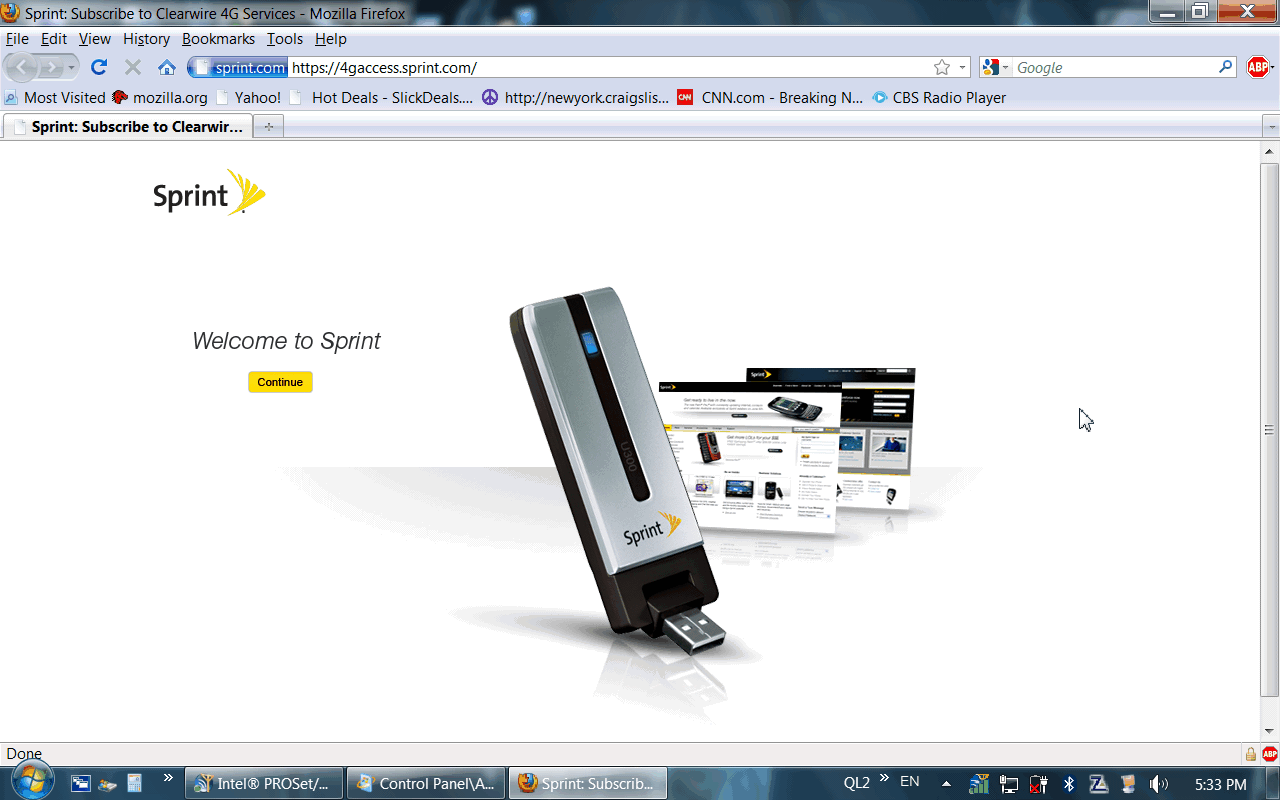Click the Google search input field
1280x800 pixels.
click(x=1115, y=67)
